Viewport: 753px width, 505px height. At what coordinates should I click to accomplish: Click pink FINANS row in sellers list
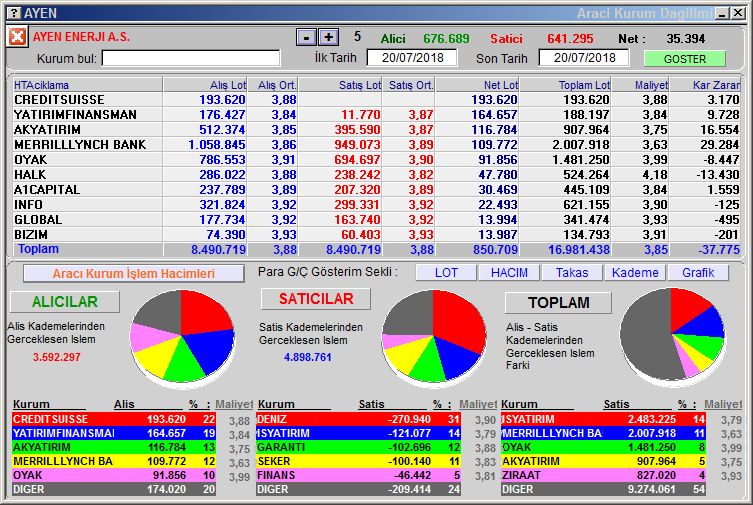(358, 475)
